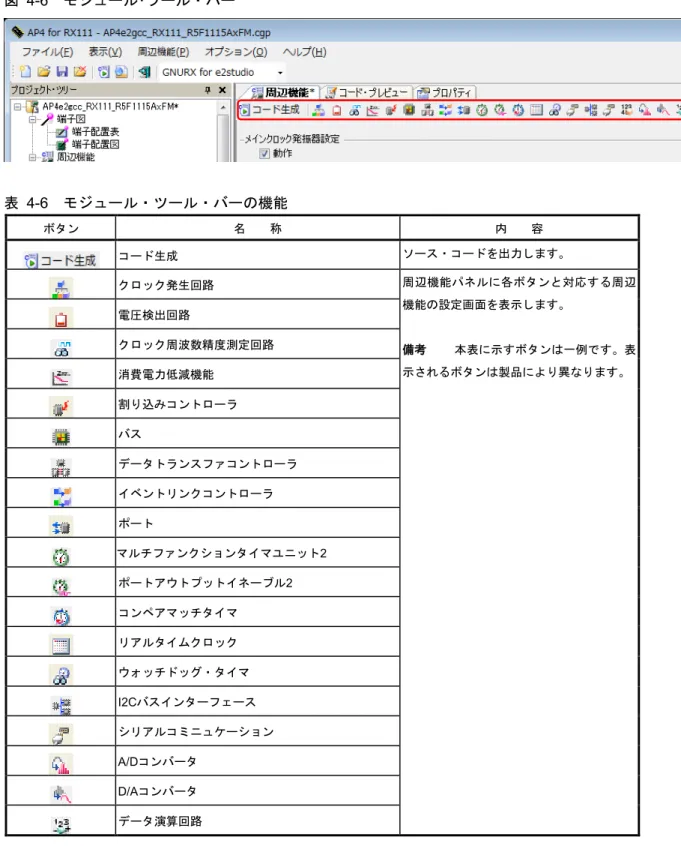Collapse the AP4e2gcc_RX111_R5F1115AxFM root node

pyautogui.click(x=17, y=107)
